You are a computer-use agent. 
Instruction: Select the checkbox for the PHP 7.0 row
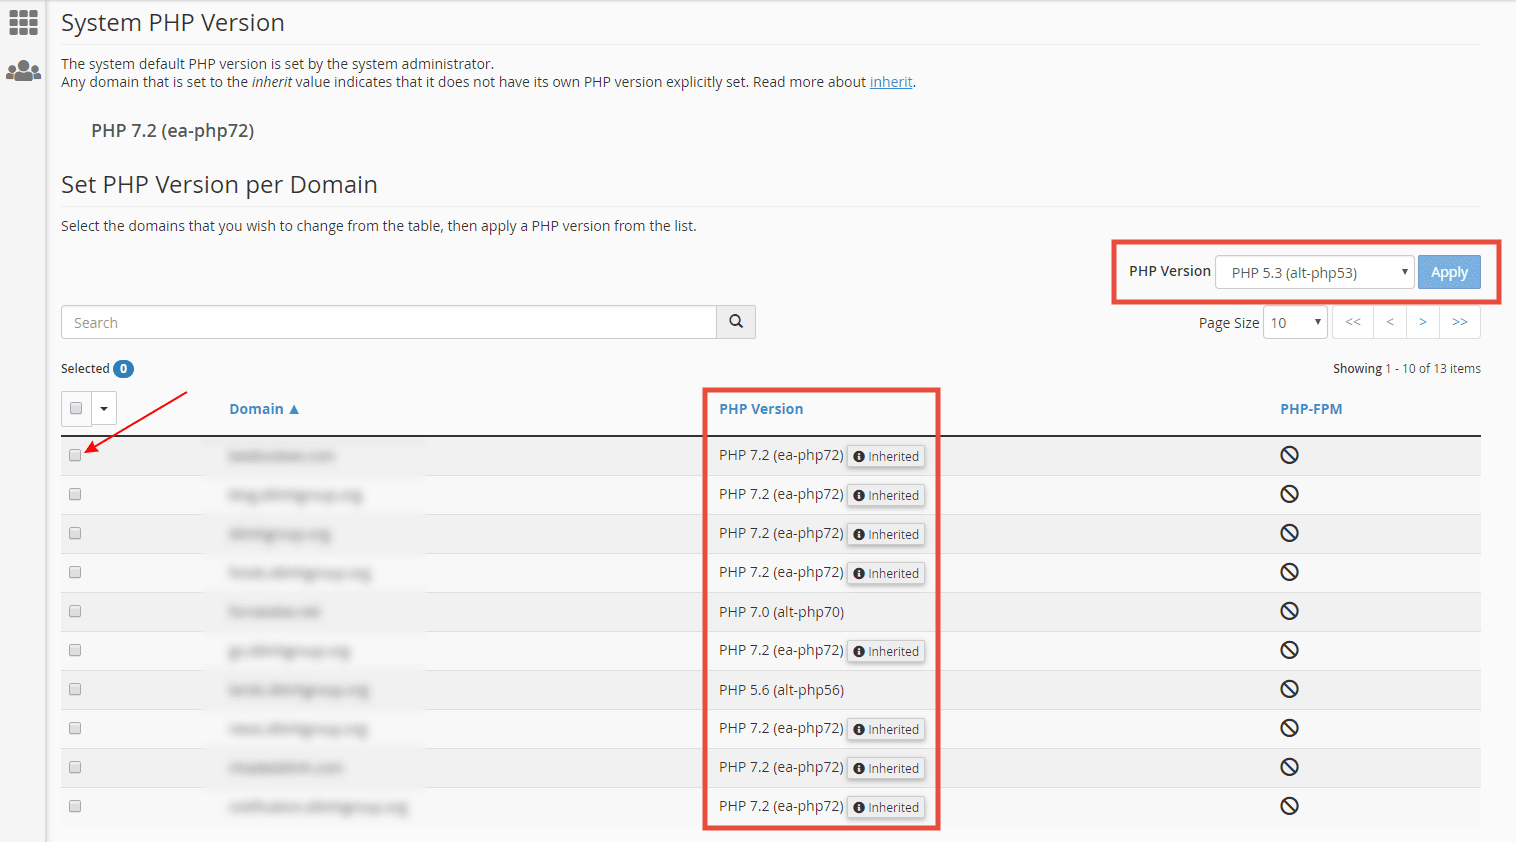point(75,611)
